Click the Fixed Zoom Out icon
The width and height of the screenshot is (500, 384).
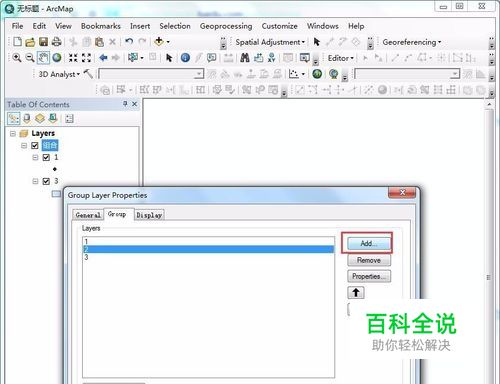tap(86, 58)
